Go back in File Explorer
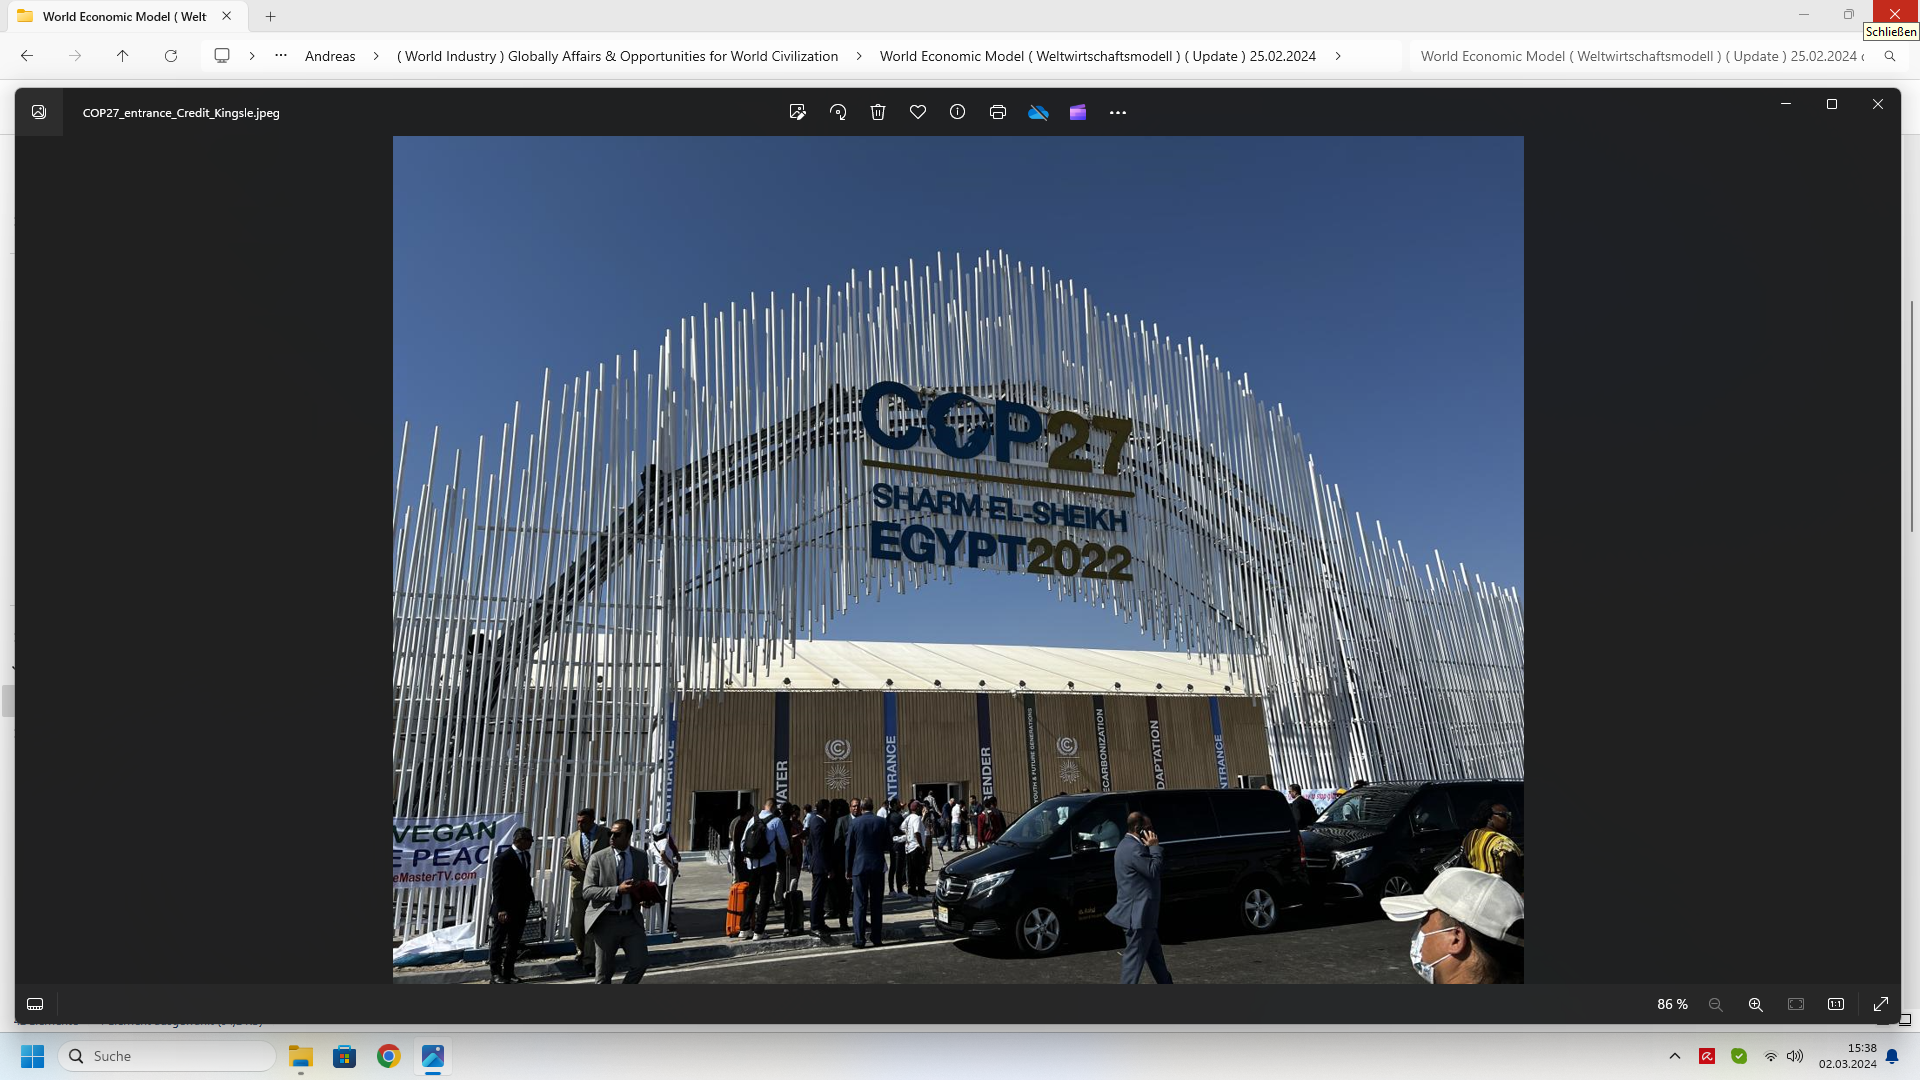Viewport: 1920px width, 1080px height. click(x=27, y=56)
